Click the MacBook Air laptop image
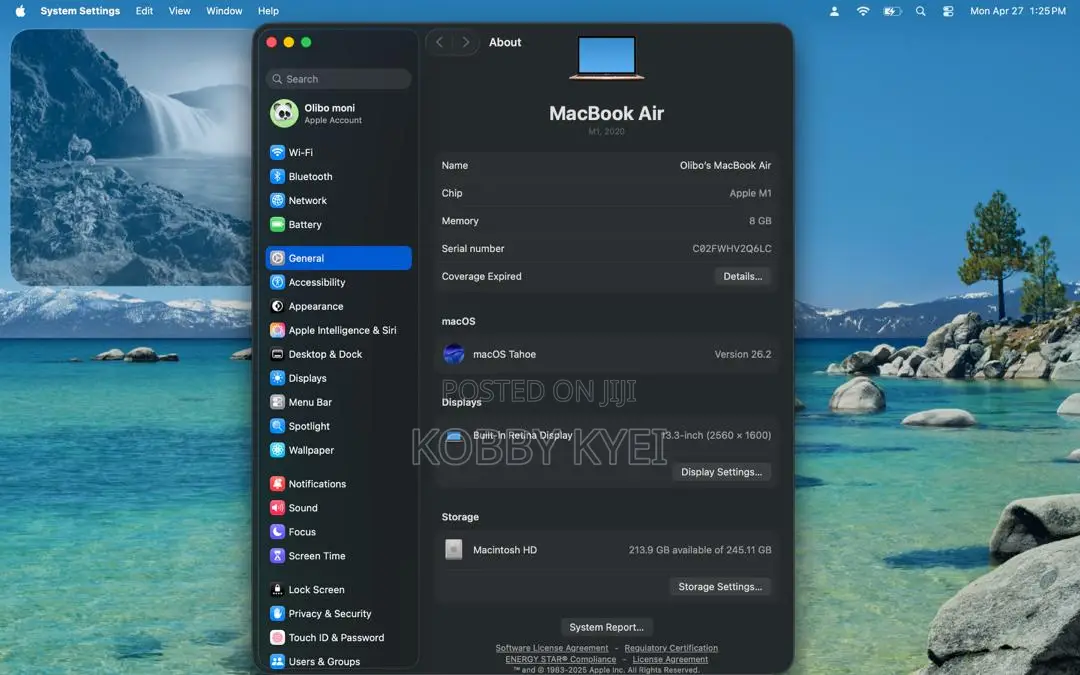This screenshot has height=675, width=1080. pos(606,58)
